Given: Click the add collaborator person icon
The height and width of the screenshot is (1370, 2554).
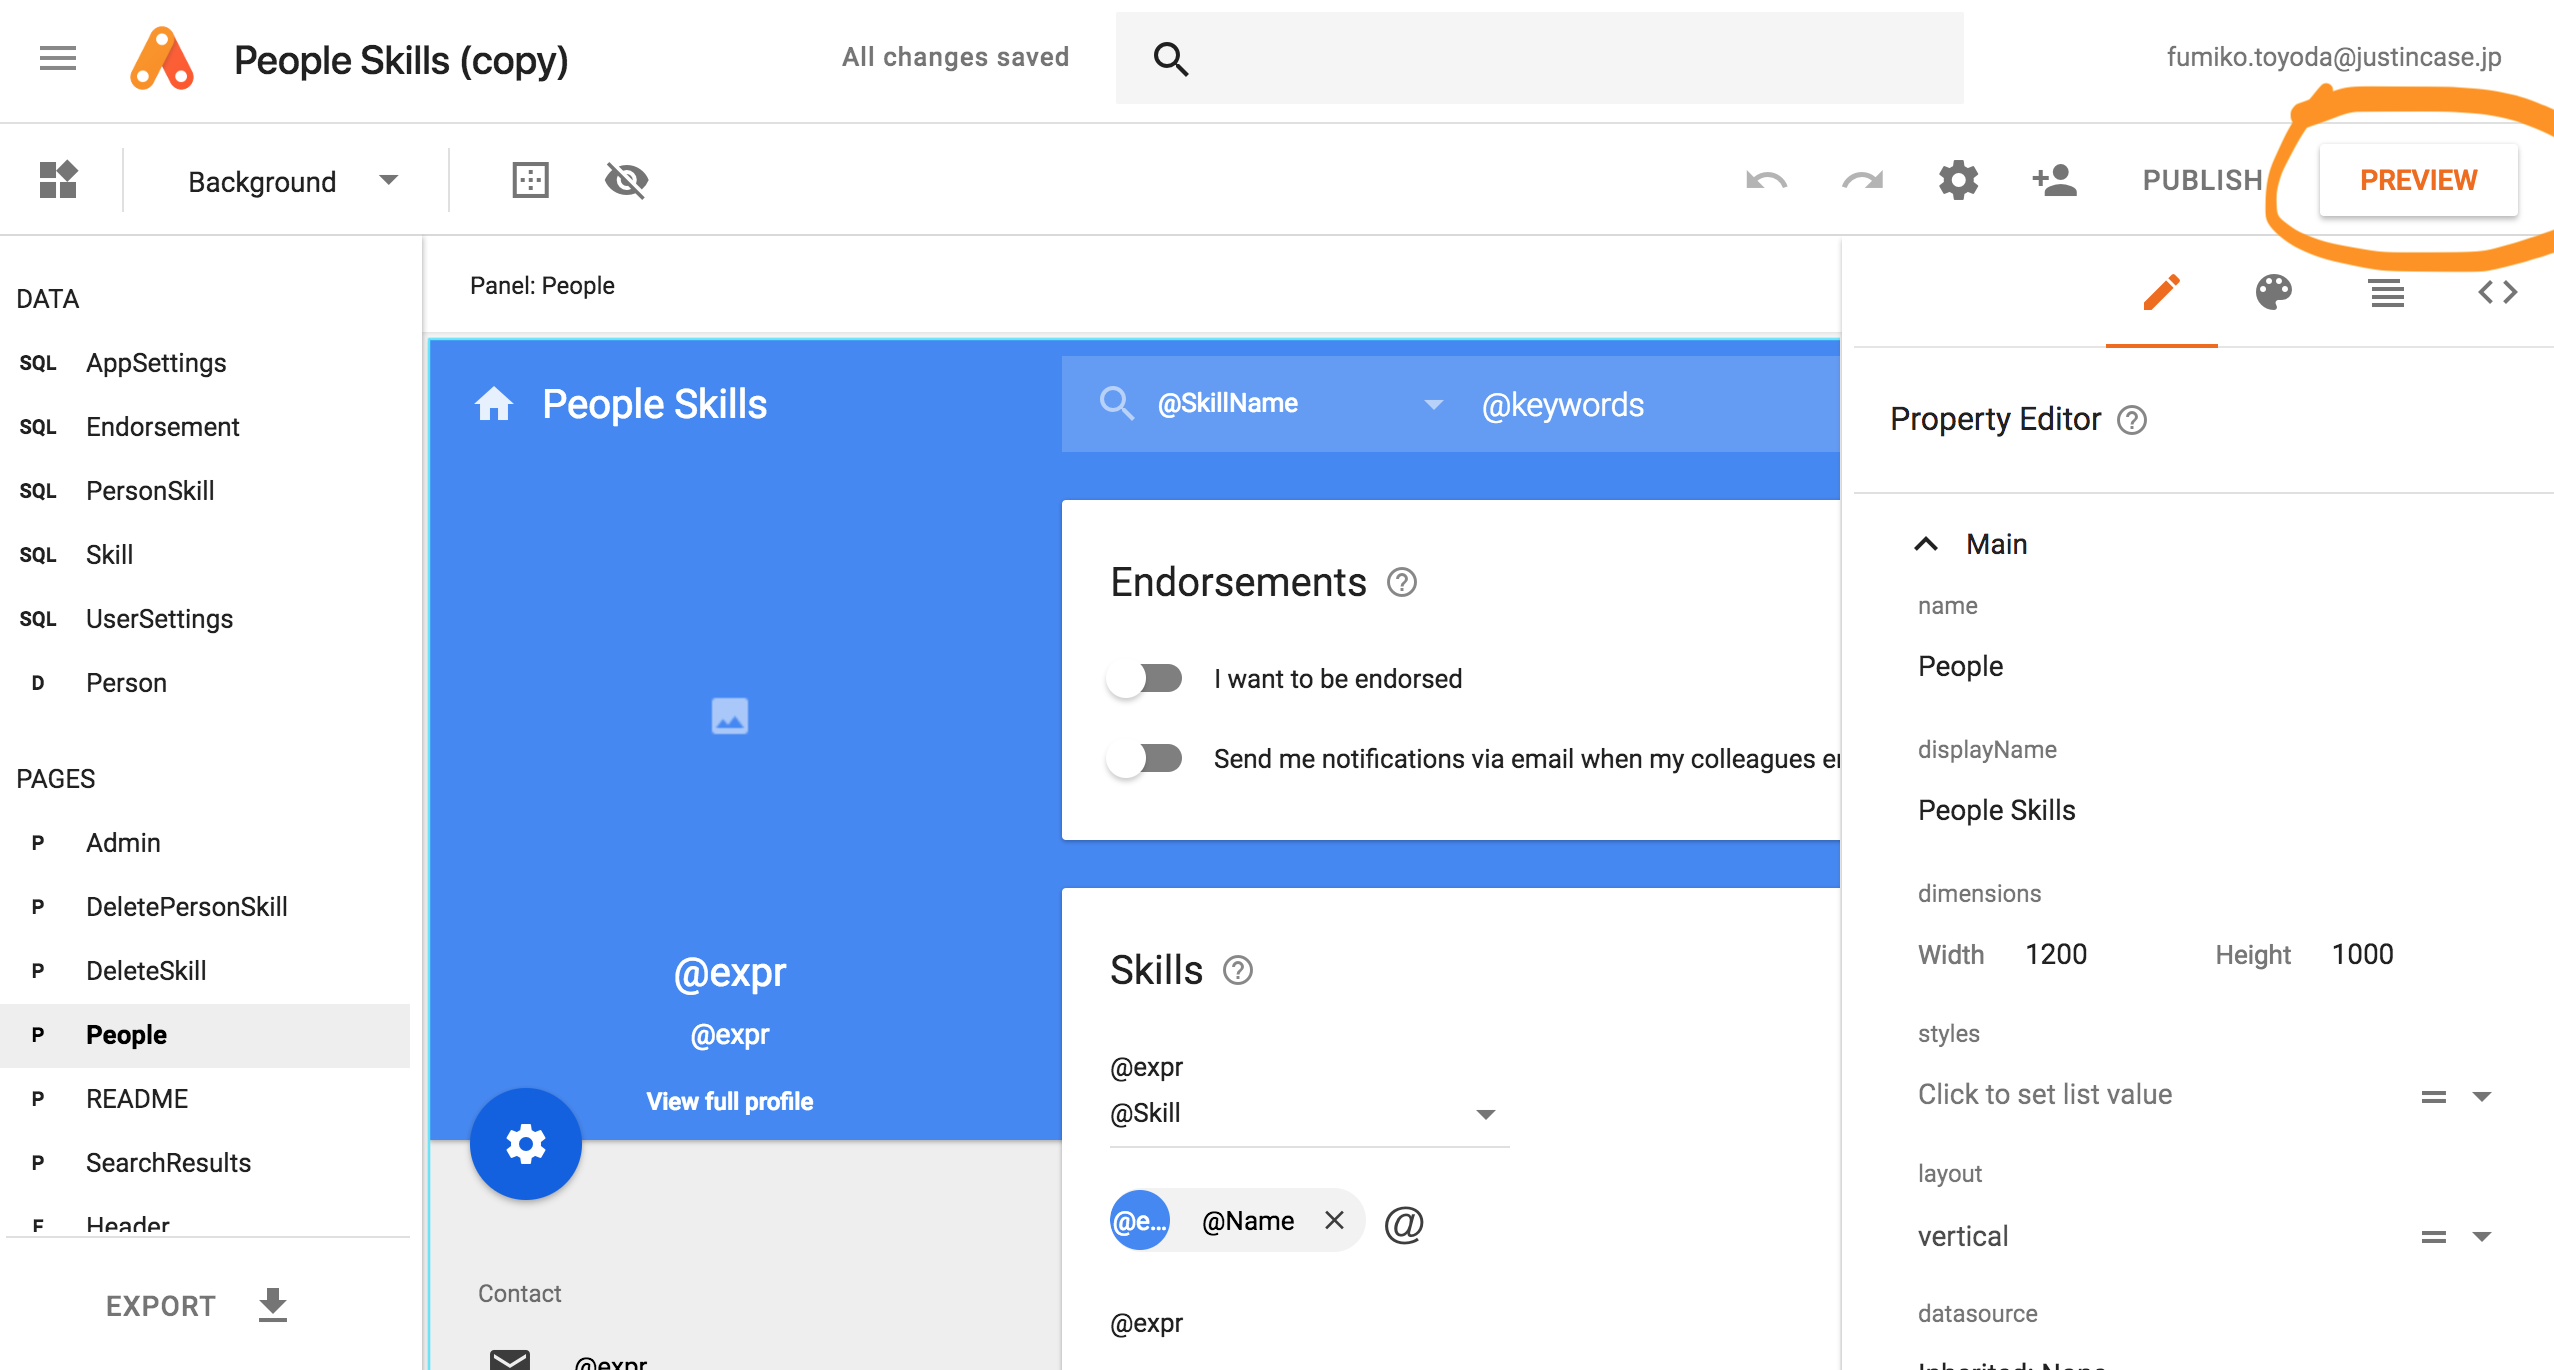Looking at the screenshot, I should coord(2054,180).
